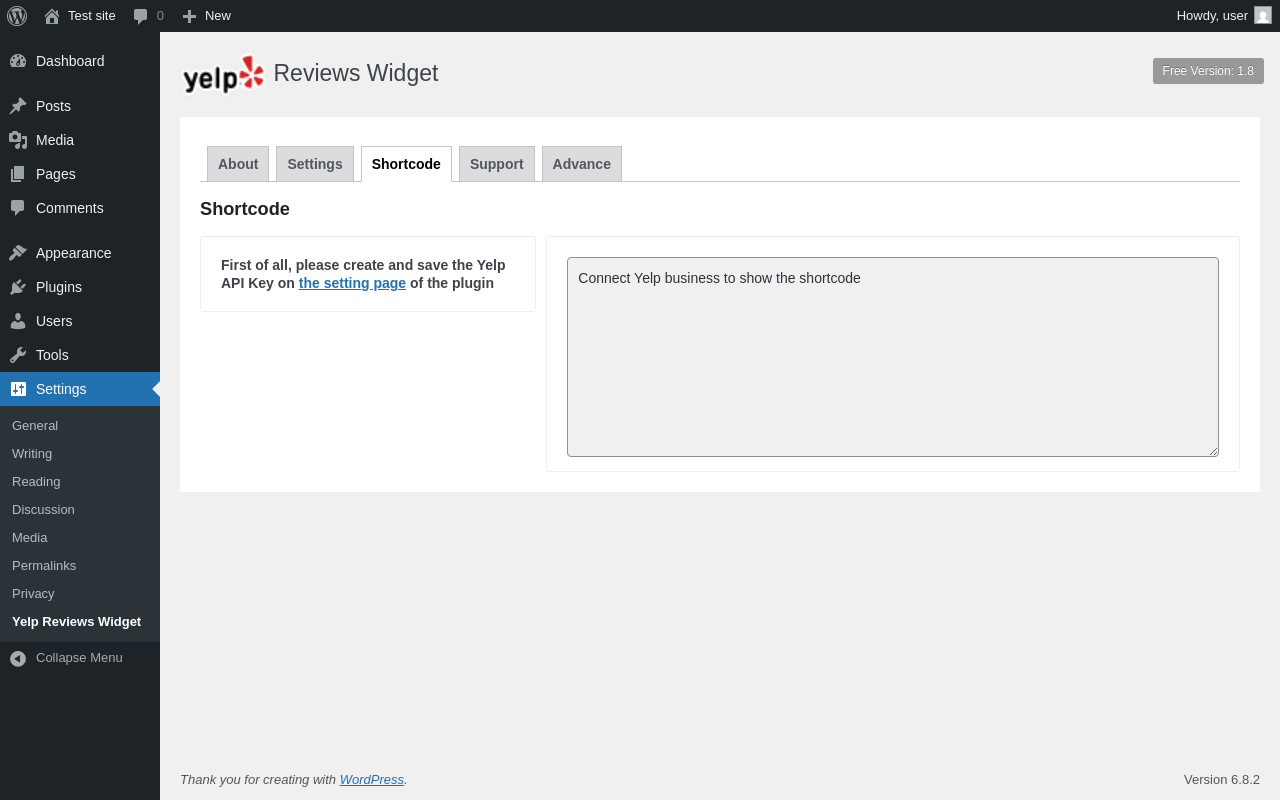Open the comments bubble icon in admin bar
Image resolution: width=1280 pixels, height=800 pixels.
pos(140,16)
